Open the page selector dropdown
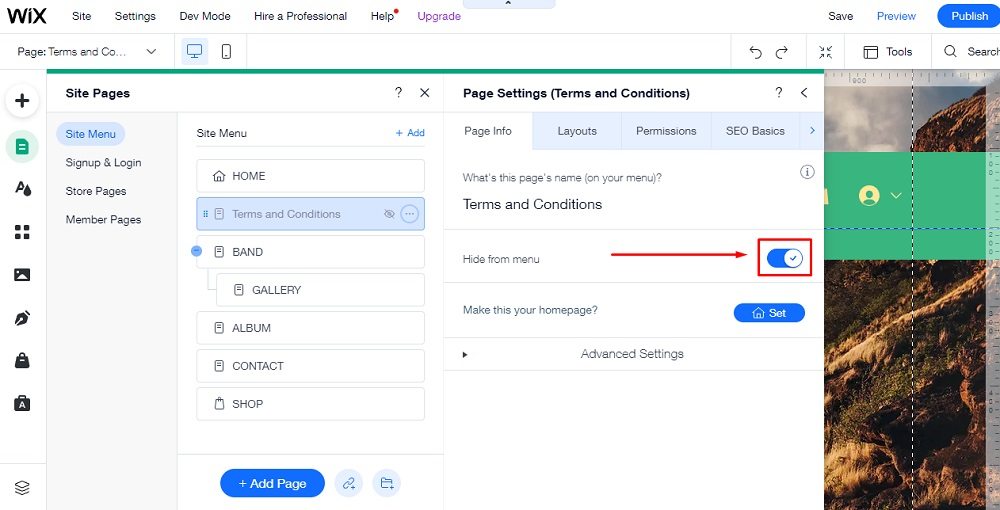This screenshot has width=1000, height=510. tap(151, 52)
